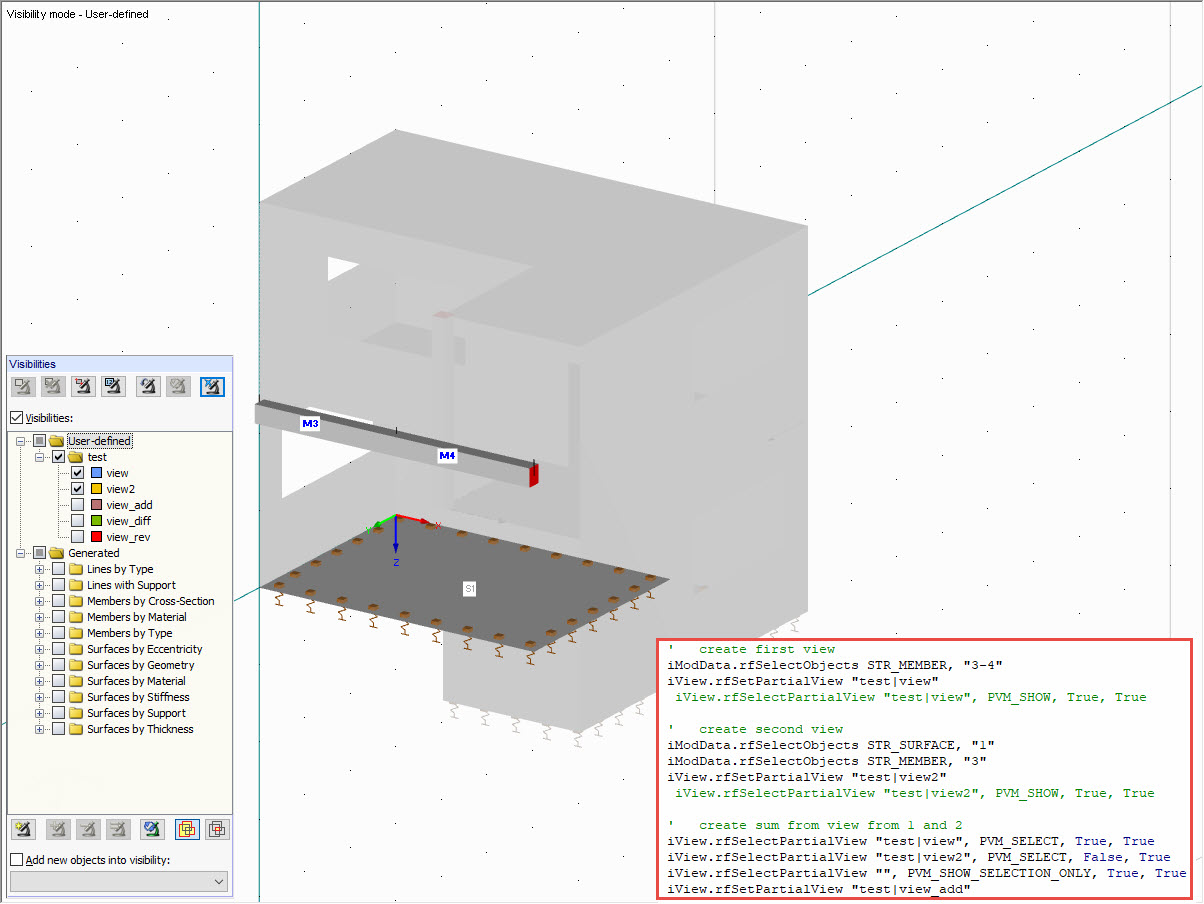Select surface S1 in the model view
Viewport: 1204px width, 904px height.
click(470, 589)
